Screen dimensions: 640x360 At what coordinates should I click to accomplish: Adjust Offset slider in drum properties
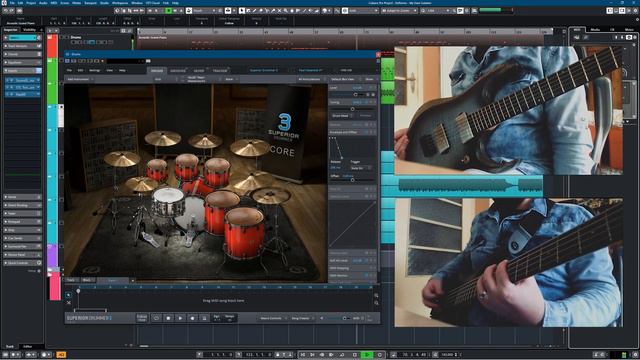tap(353, 180)
